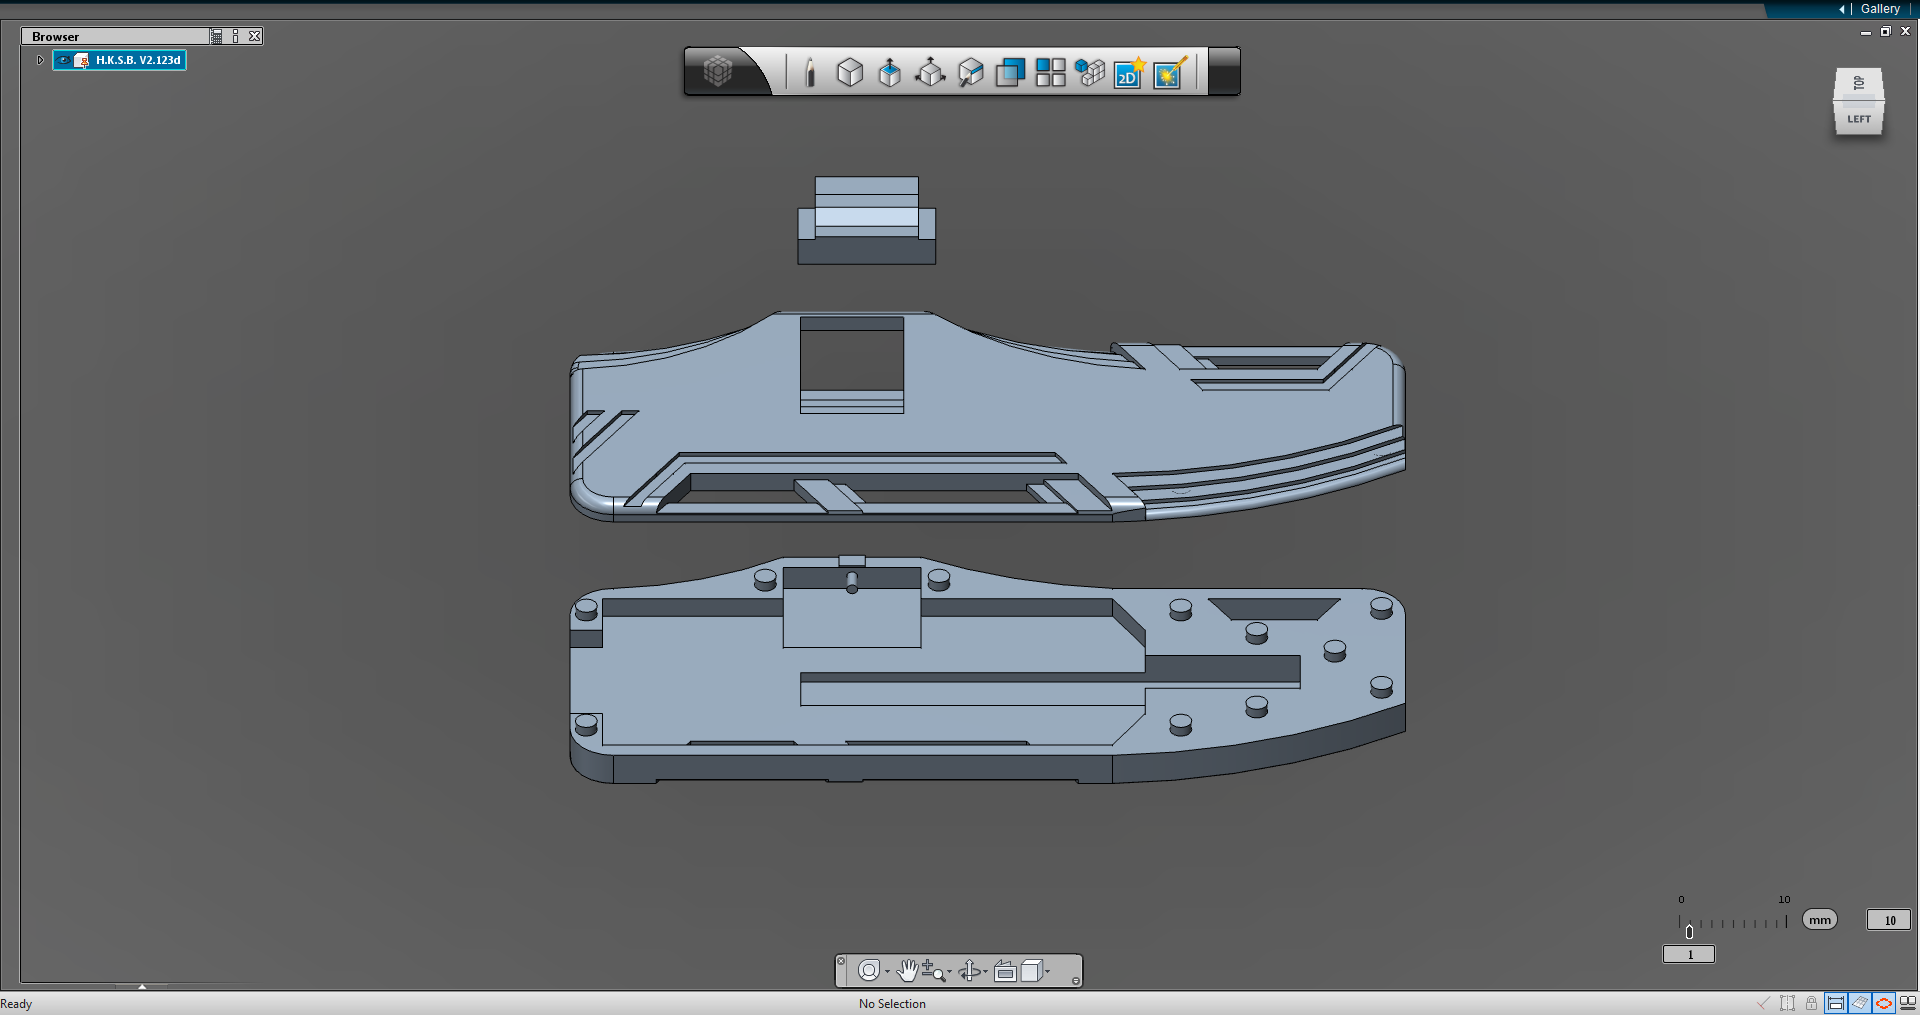Click the 'No Selection' status text
The width and height of the screenshot is (1920, 1015).
pyautogui.click(x=892, y=1004)
